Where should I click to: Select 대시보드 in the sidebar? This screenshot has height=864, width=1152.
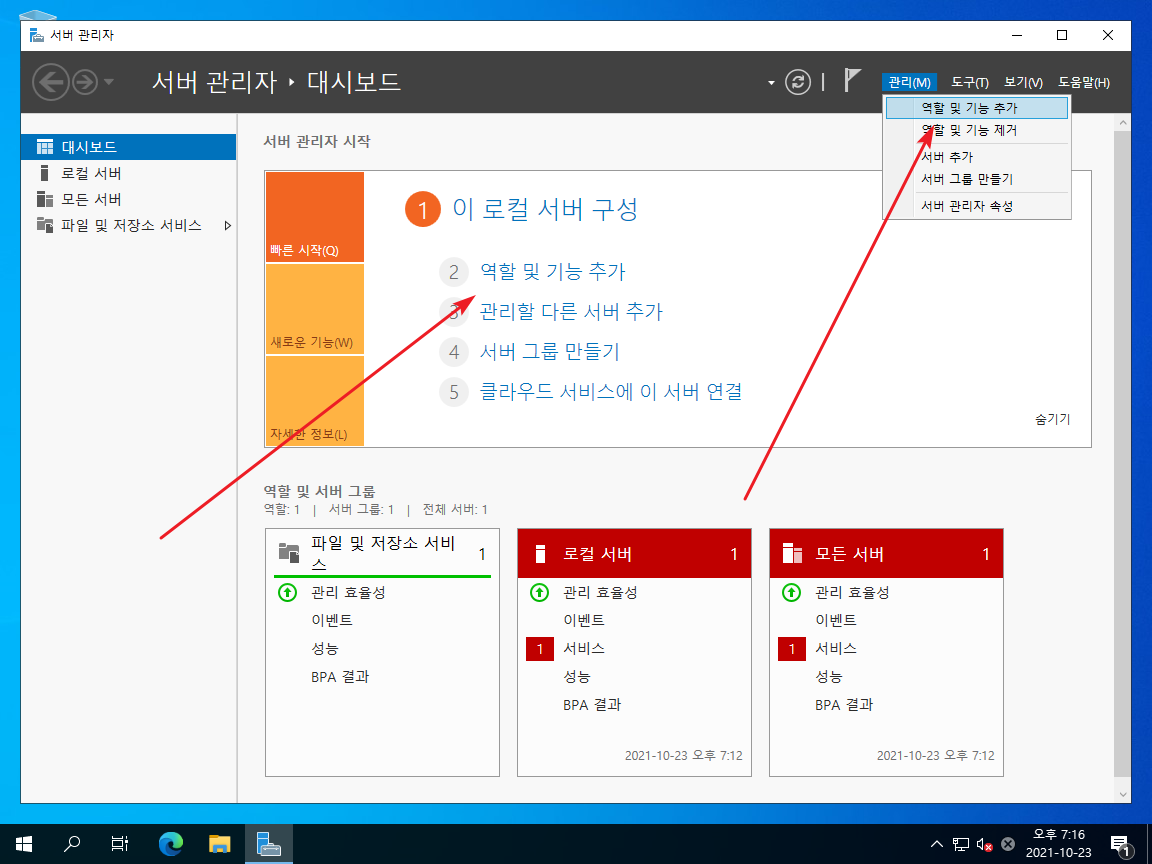[129, 147]
